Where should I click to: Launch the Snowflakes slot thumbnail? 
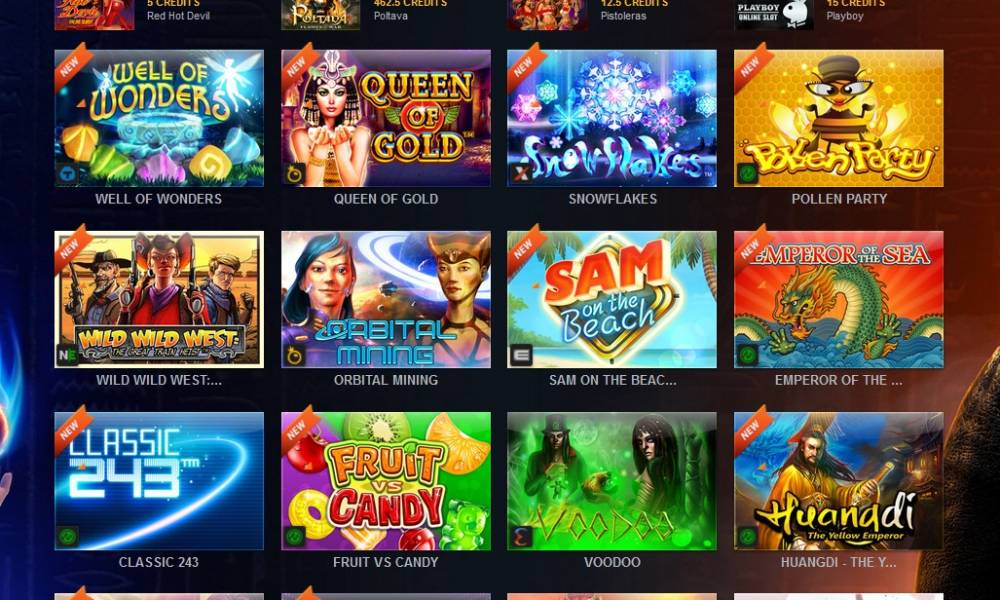coord(612,119)
